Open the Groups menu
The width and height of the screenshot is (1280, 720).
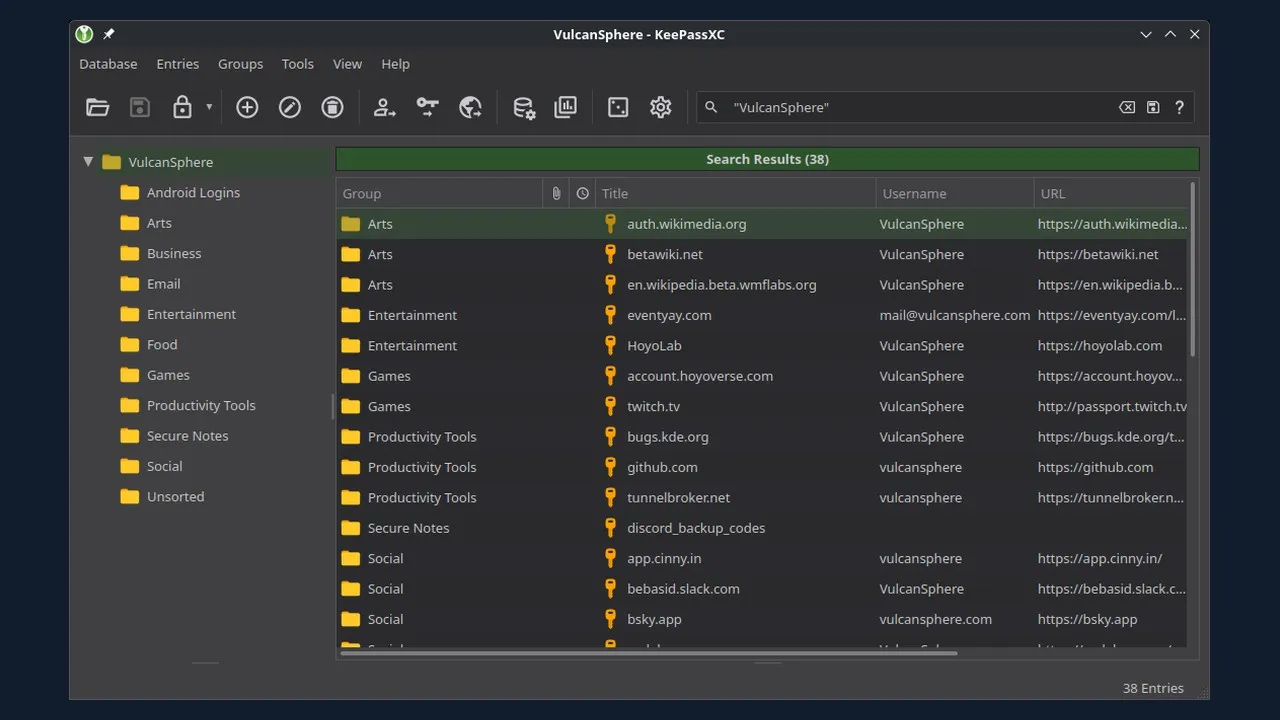coord(241,64)
